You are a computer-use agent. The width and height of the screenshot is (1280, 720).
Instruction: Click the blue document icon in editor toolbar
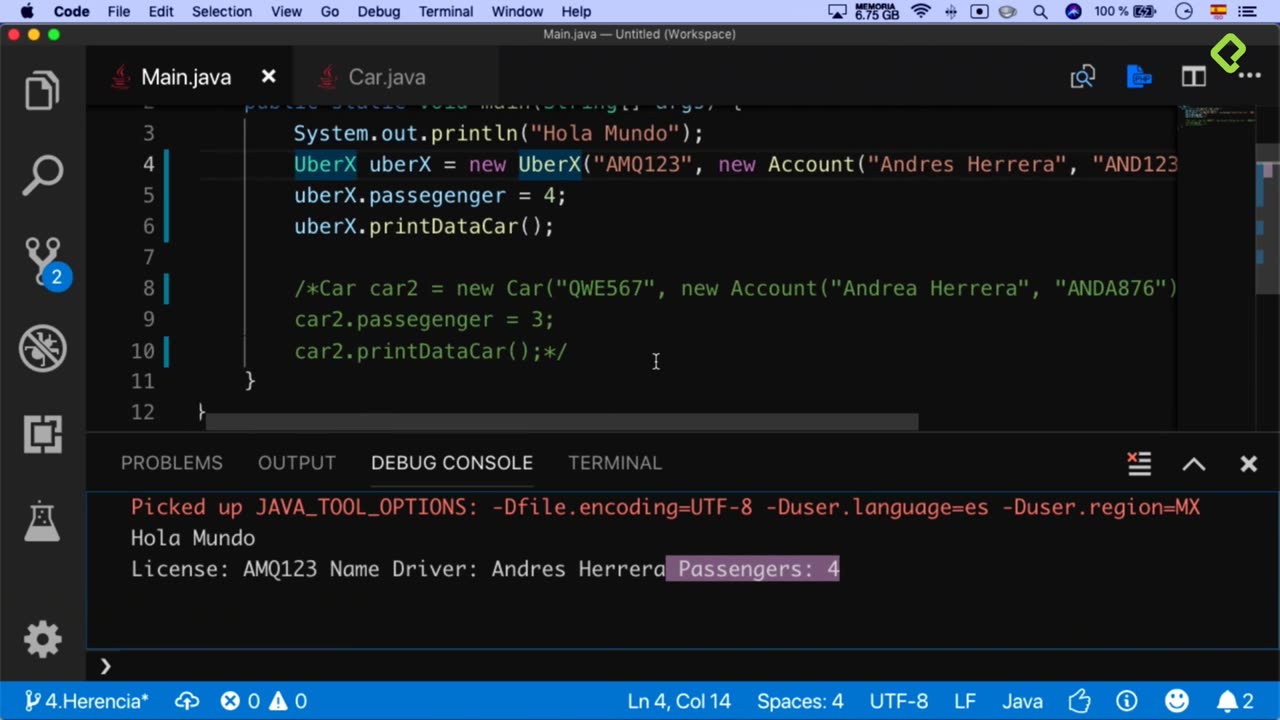point(1139,77)
